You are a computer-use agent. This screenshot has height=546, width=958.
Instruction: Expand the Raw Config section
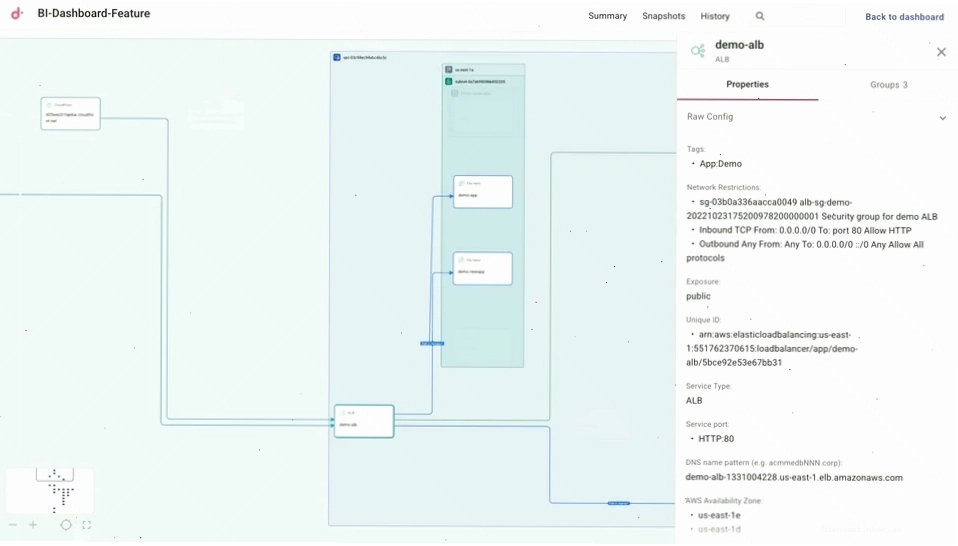point(817,117)
